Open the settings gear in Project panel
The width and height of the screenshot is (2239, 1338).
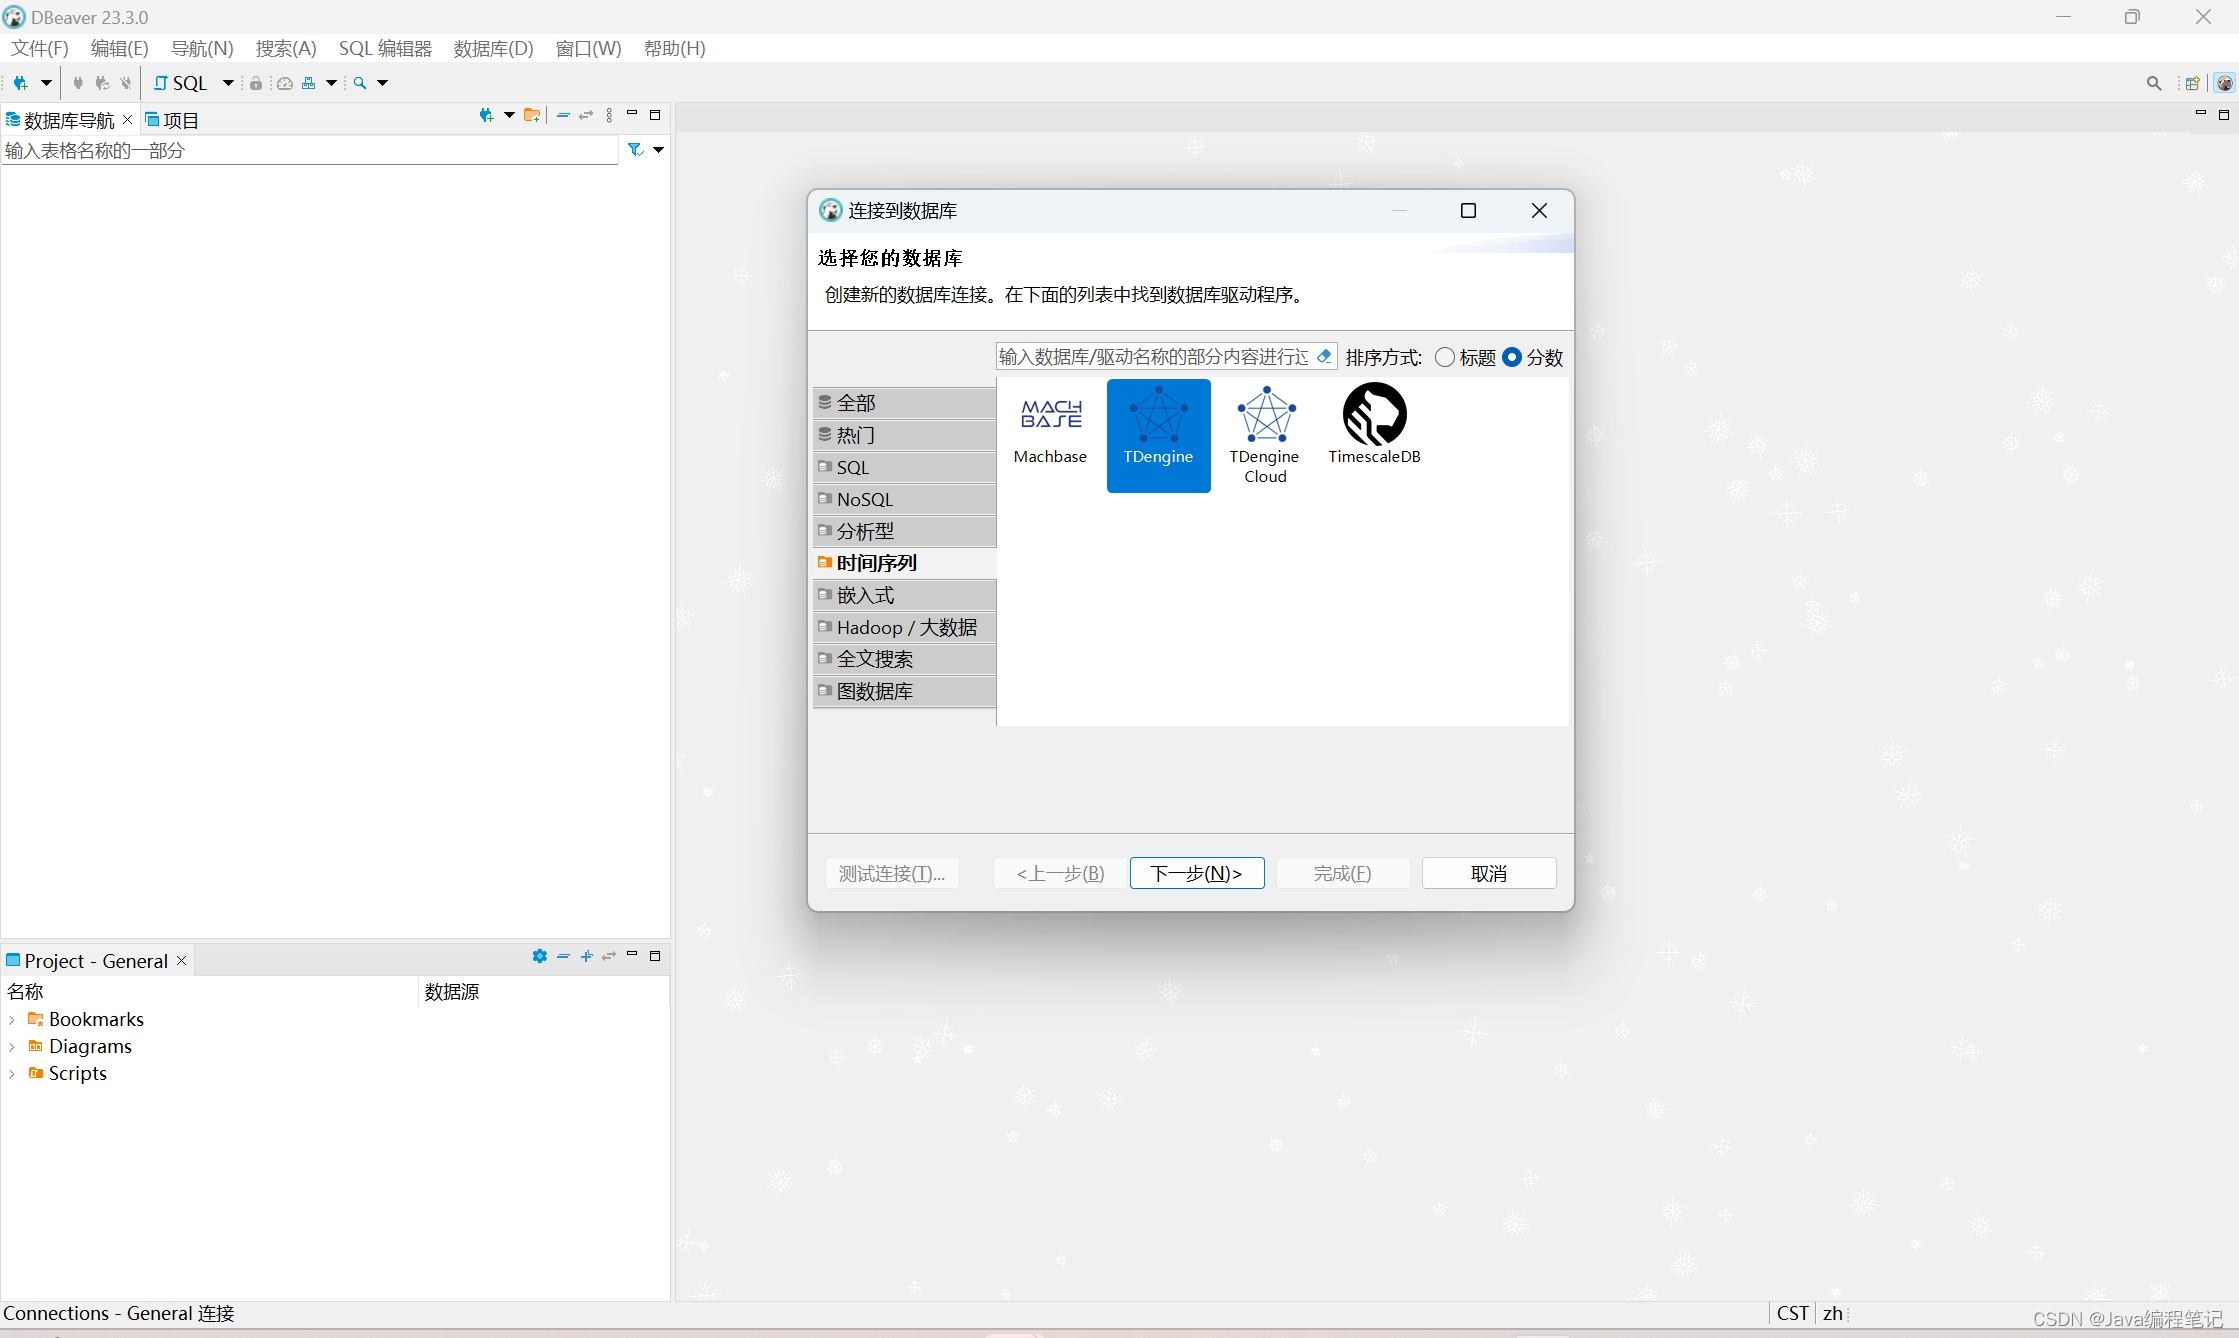click(x=540, y=957)
